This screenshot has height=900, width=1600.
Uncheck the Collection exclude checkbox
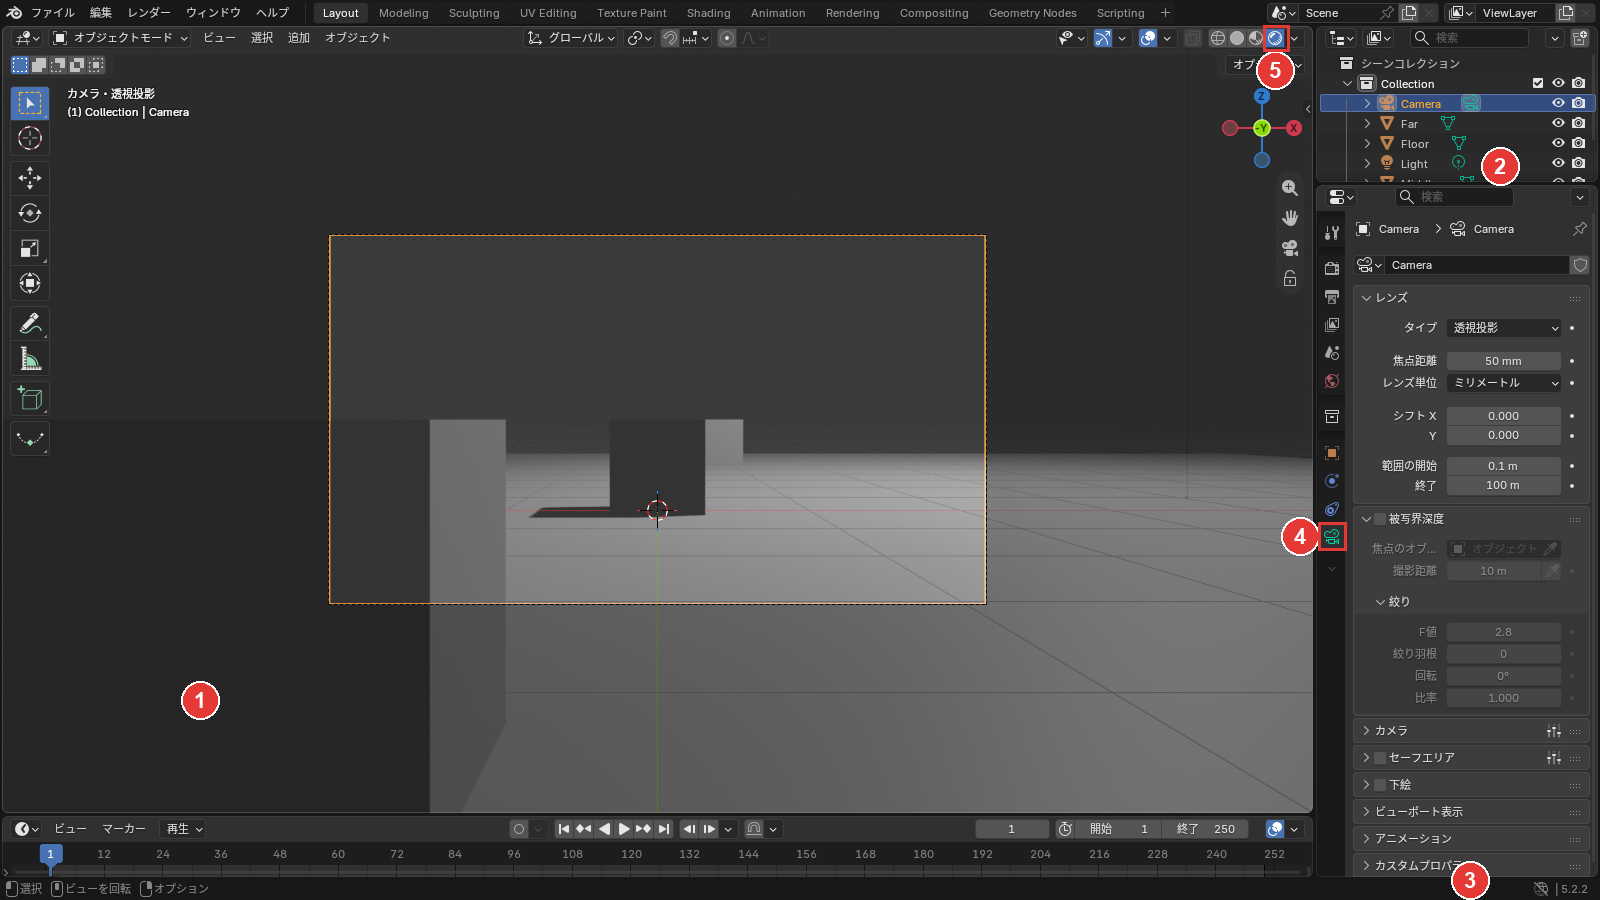[x=1538, y=83]
